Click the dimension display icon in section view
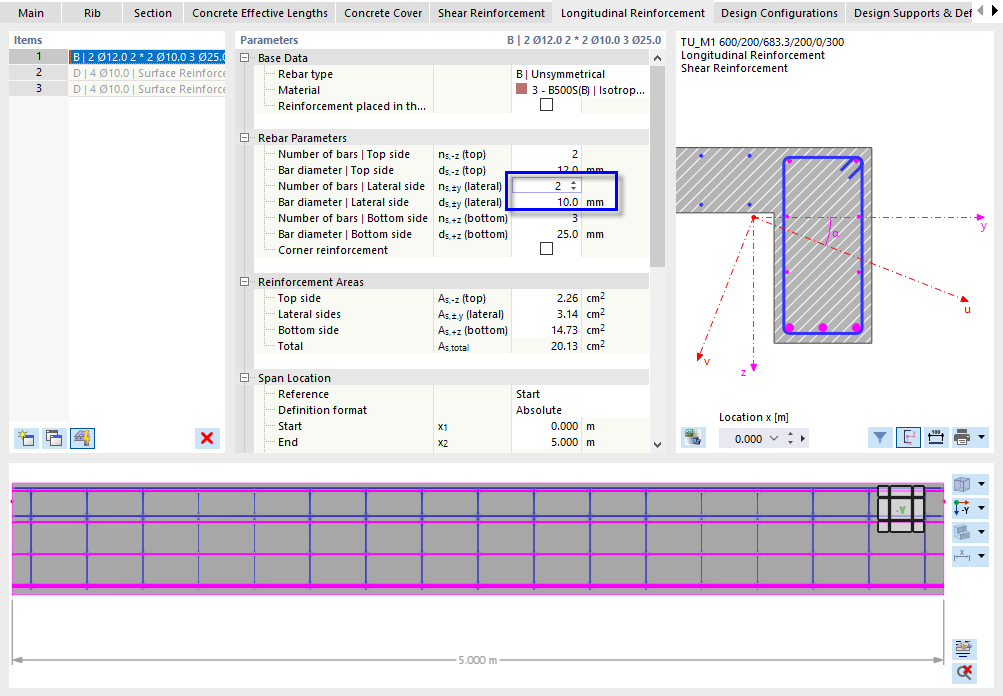 936,438
